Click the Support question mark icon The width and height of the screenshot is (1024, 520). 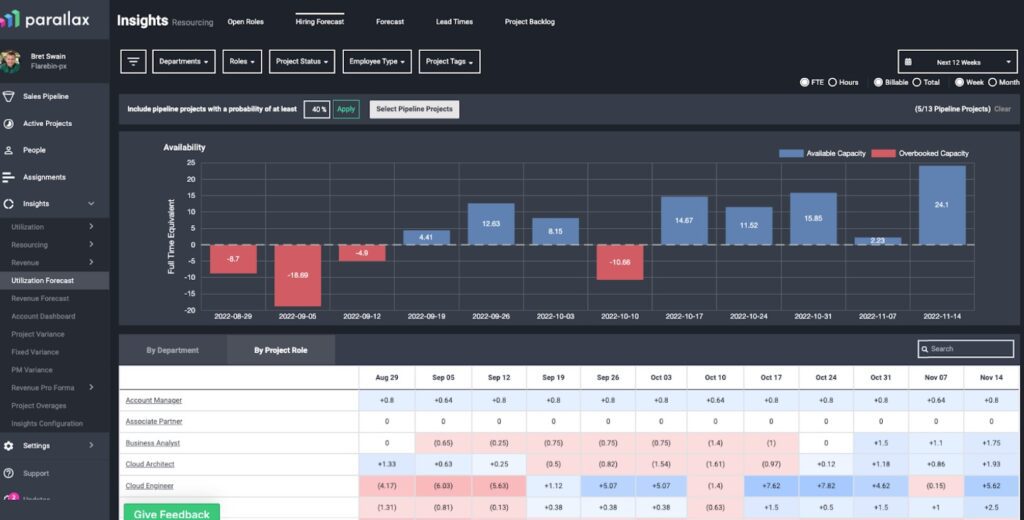click(9, 473)
